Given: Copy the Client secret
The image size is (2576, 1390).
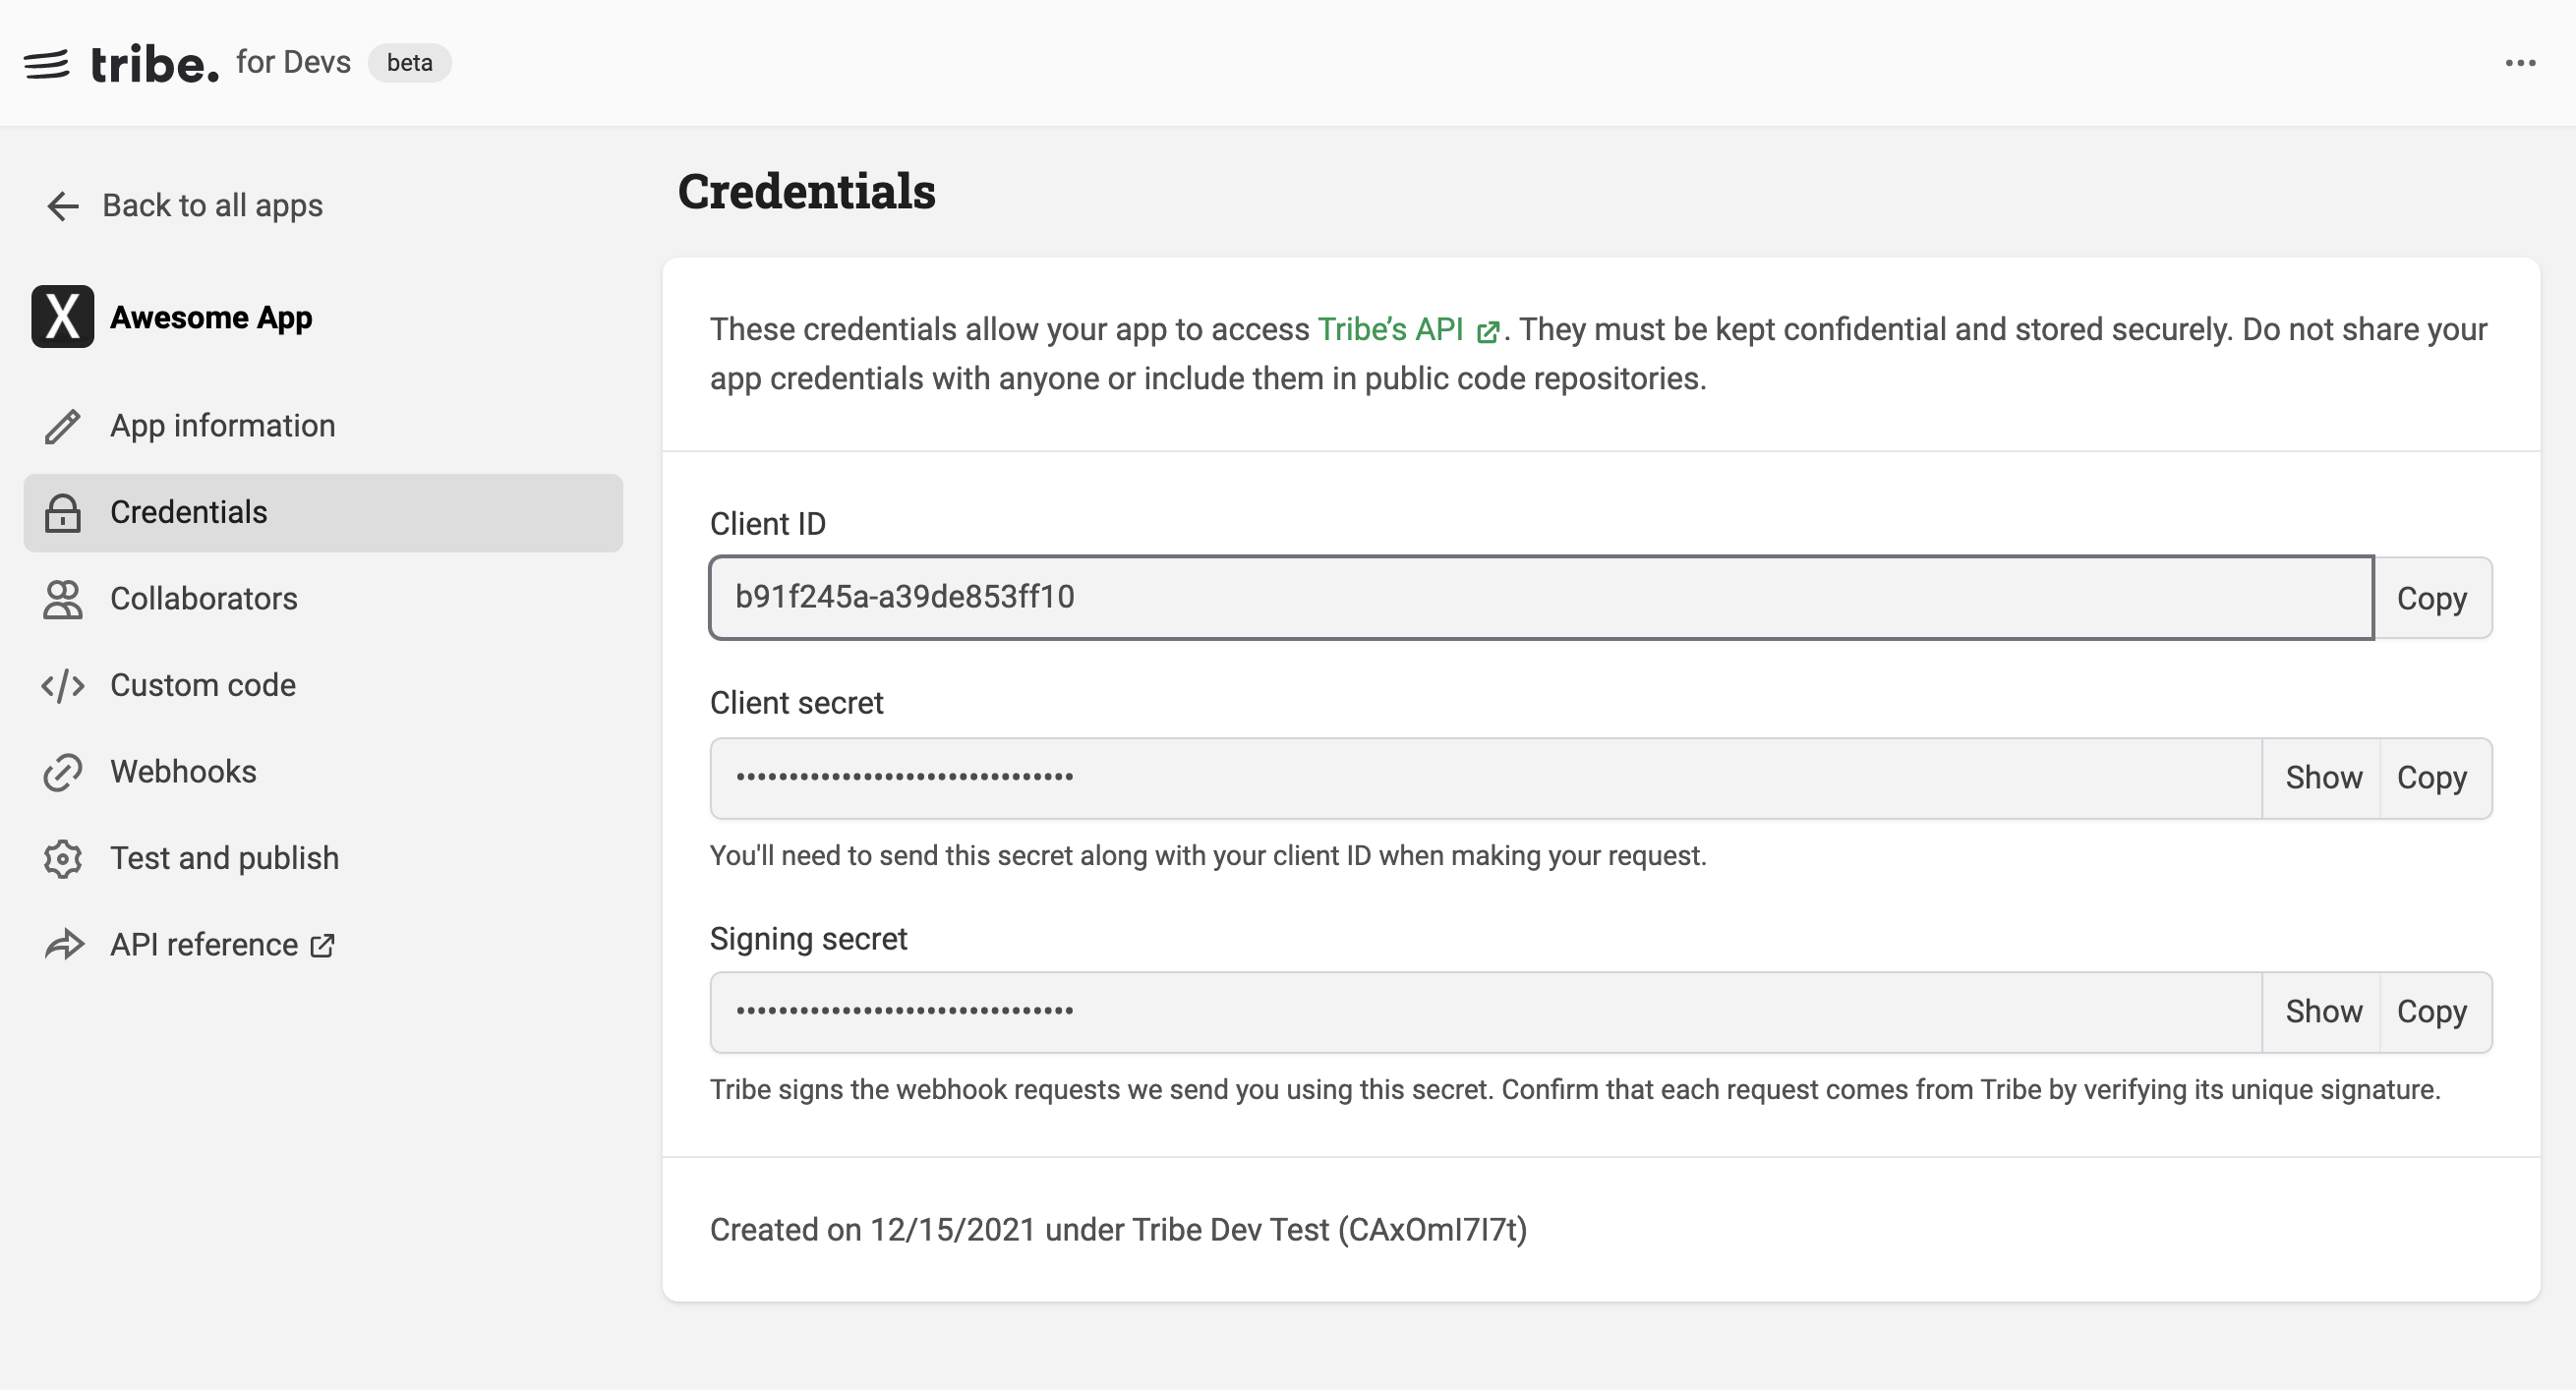Looking at the screenshot, I should pos(2432,778).
